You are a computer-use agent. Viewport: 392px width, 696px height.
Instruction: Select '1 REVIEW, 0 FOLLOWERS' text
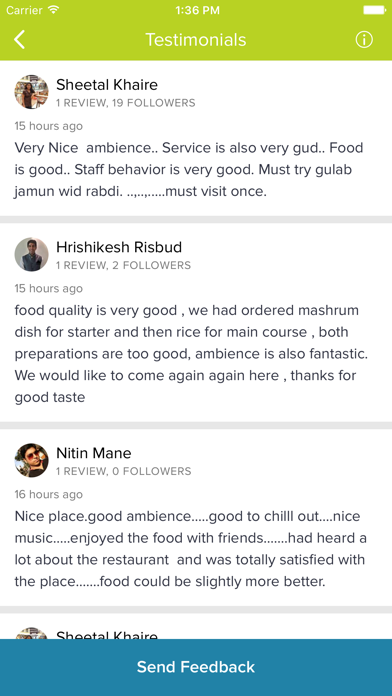[x=123, y=471]
